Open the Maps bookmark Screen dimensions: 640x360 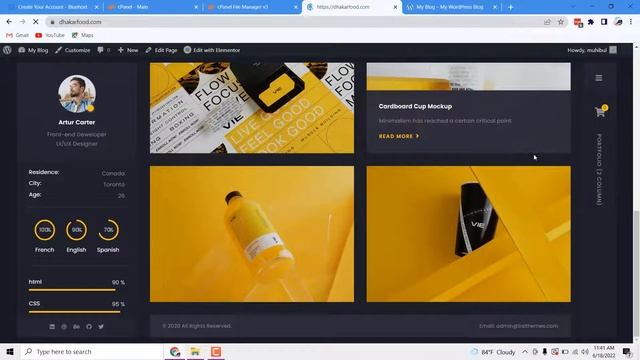(x=82, y=35)
